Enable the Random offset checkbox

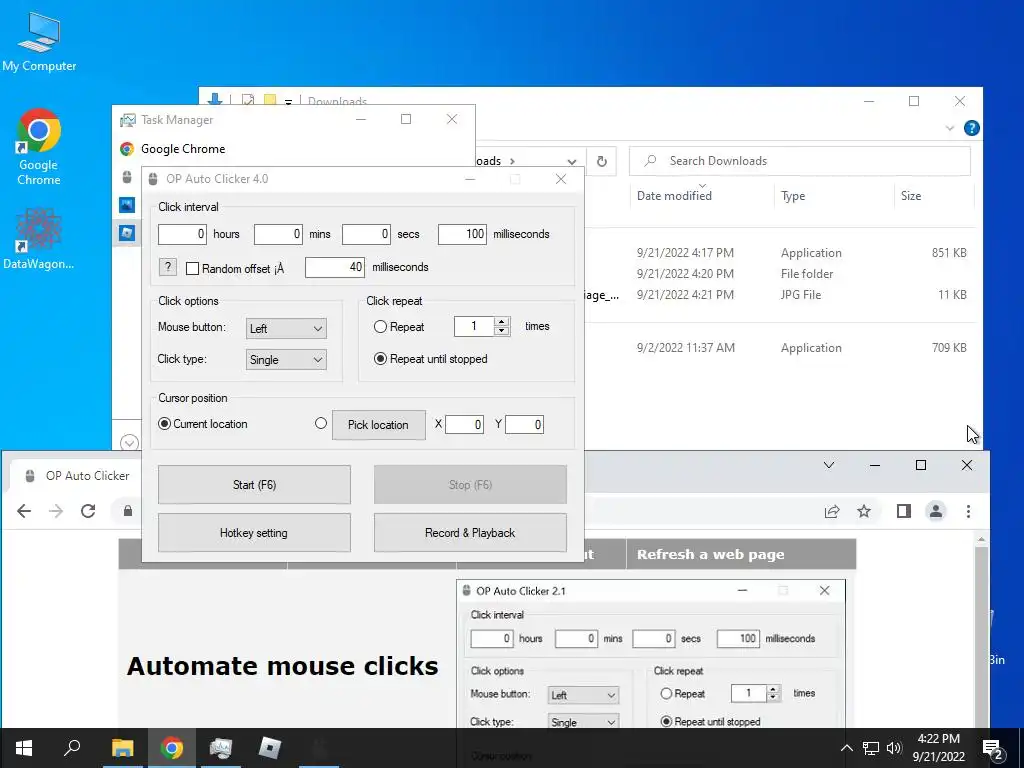192,268
